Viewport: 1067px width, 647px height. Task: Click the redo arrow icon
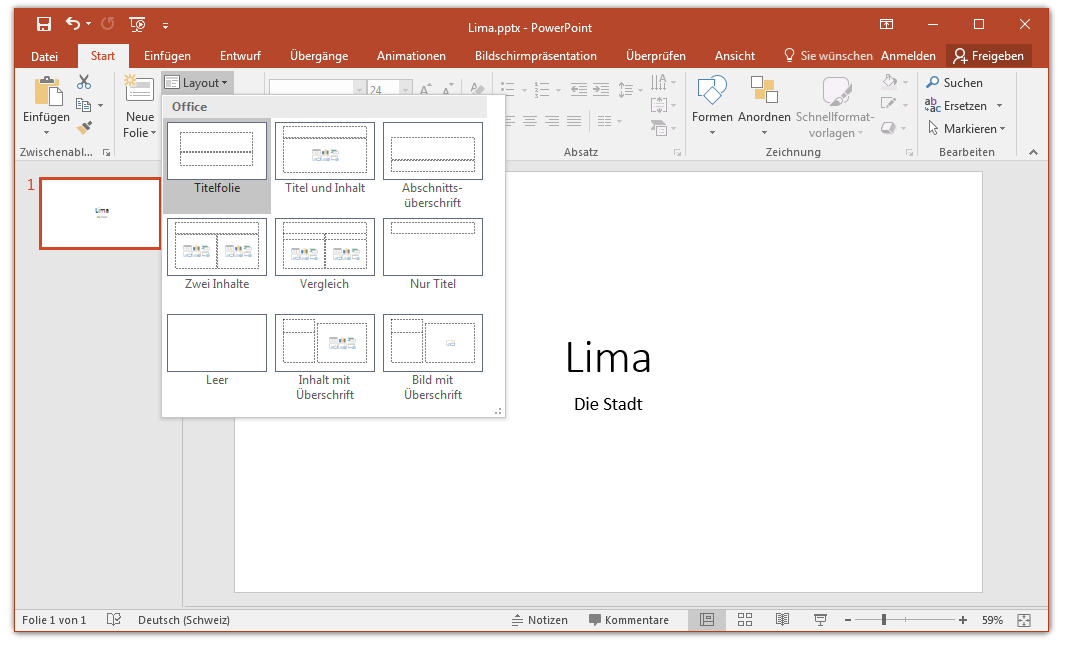coord(108,24)
